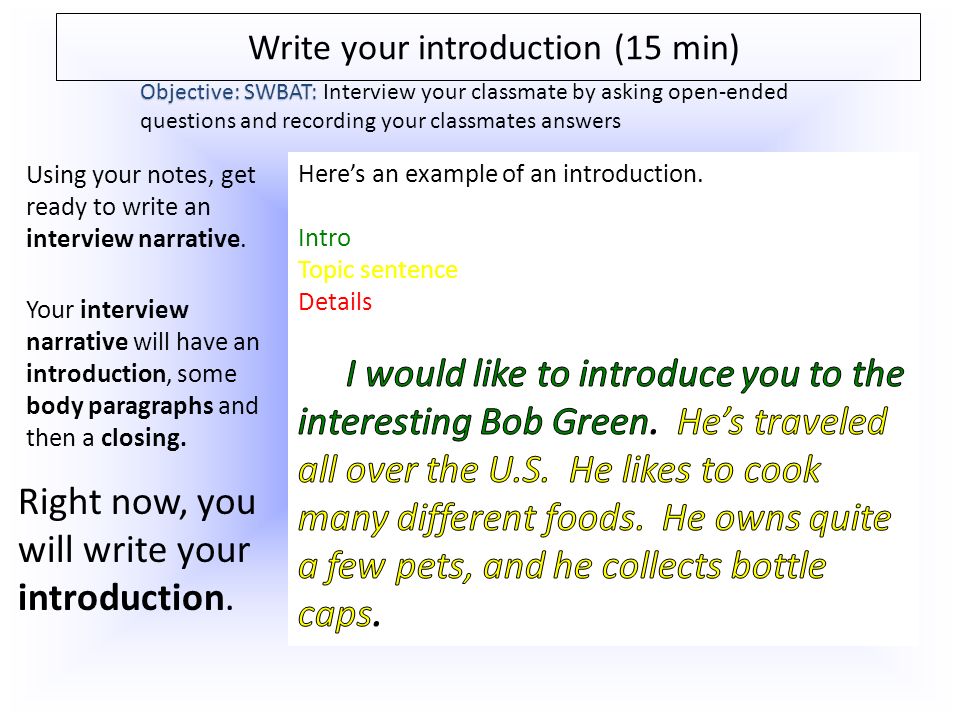Select the text "Here's an example of an introduction."
Viewport: 960px width, 720px height.
(x=500, y=174)
